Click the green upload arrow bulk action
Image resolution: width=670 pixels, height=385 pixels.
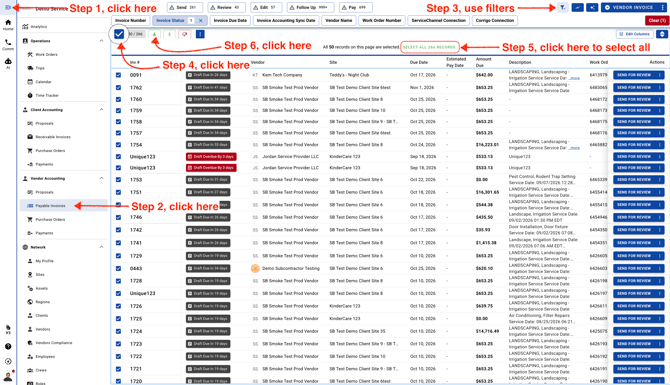pyautogui.click(x=154, y=34)
